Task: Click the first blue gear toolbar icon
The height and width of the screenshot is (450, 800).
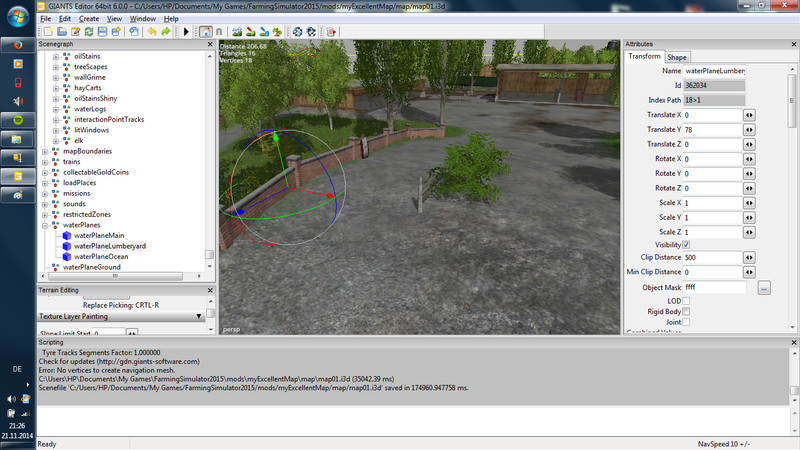Action: (297, 32)
